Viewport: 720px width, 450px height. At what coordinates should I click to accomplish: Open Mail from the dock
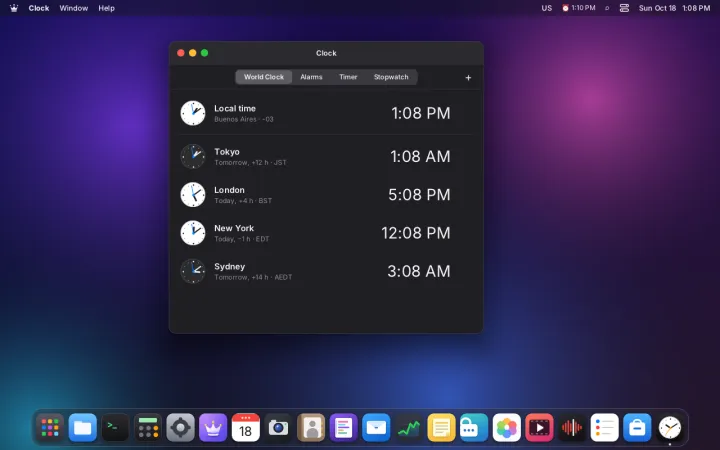click(376, 428)
